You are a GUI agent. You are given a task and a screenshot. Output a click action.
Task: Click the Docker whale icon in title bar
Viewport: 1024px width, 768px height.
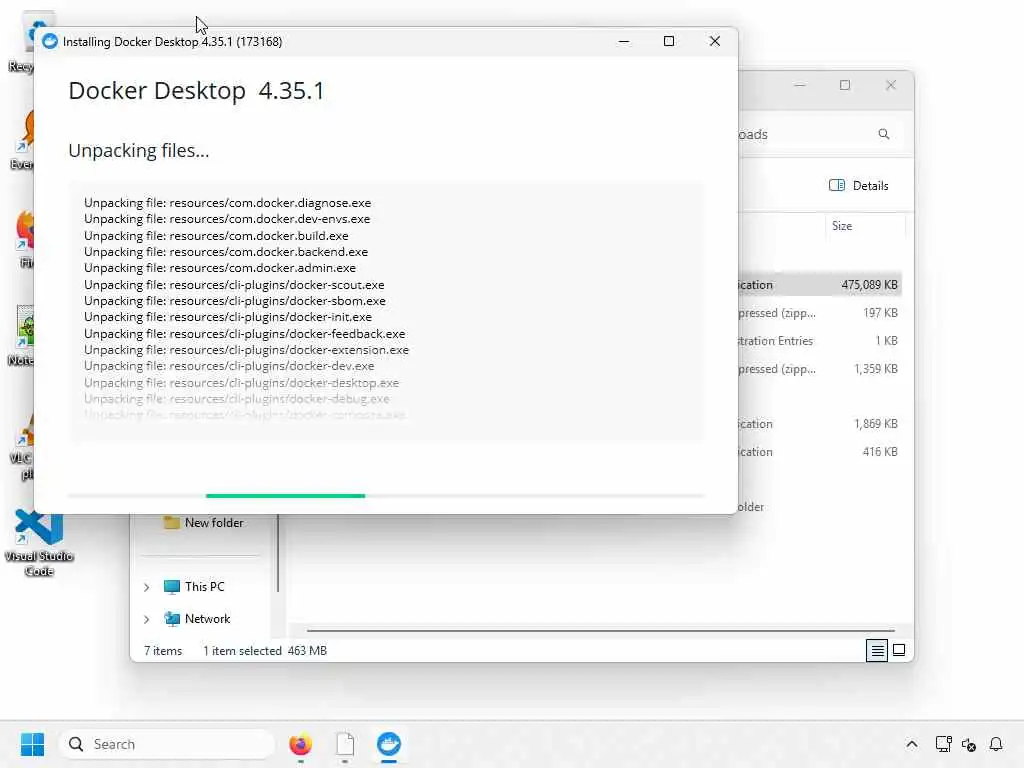click(50, 42)
